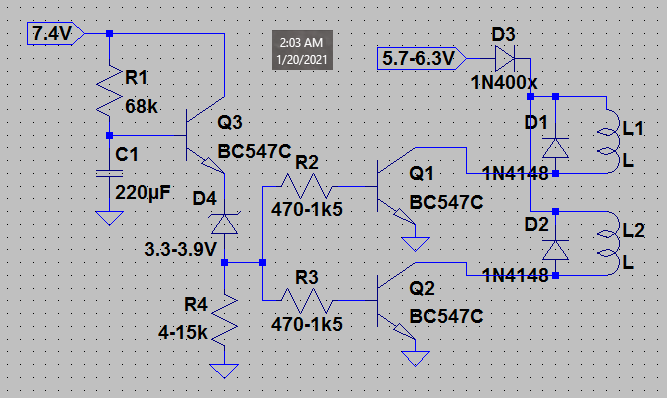The height and width of the screenshot is (398, 667).
Task: Click the 1/20/2021 date text
Action: (x=302, y=60)
